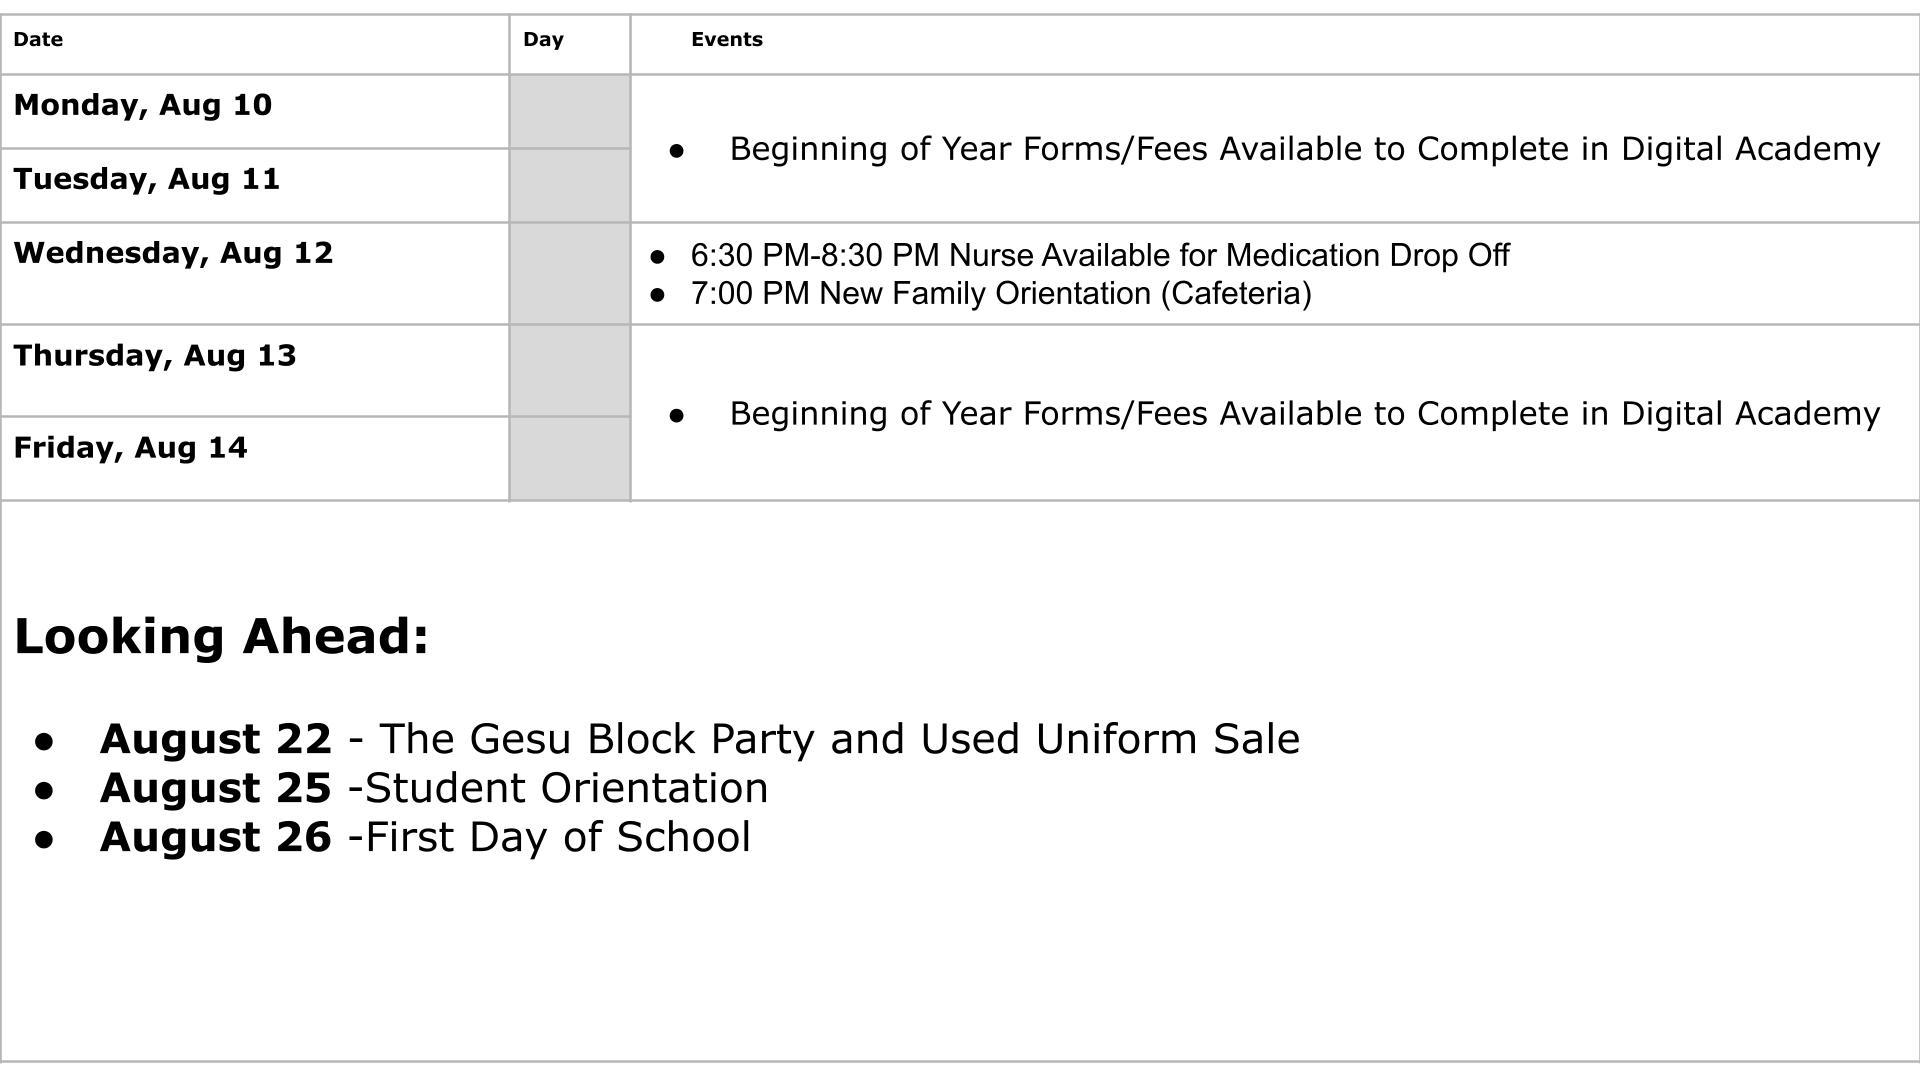Click the Events column header
The height and width of the screenshot is (1080, 1920).
point(1275,44)
